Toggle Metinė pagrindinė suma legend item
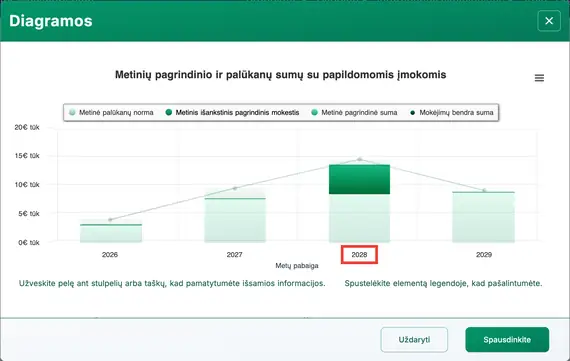 pyautogui.click(x=354, y=112)
